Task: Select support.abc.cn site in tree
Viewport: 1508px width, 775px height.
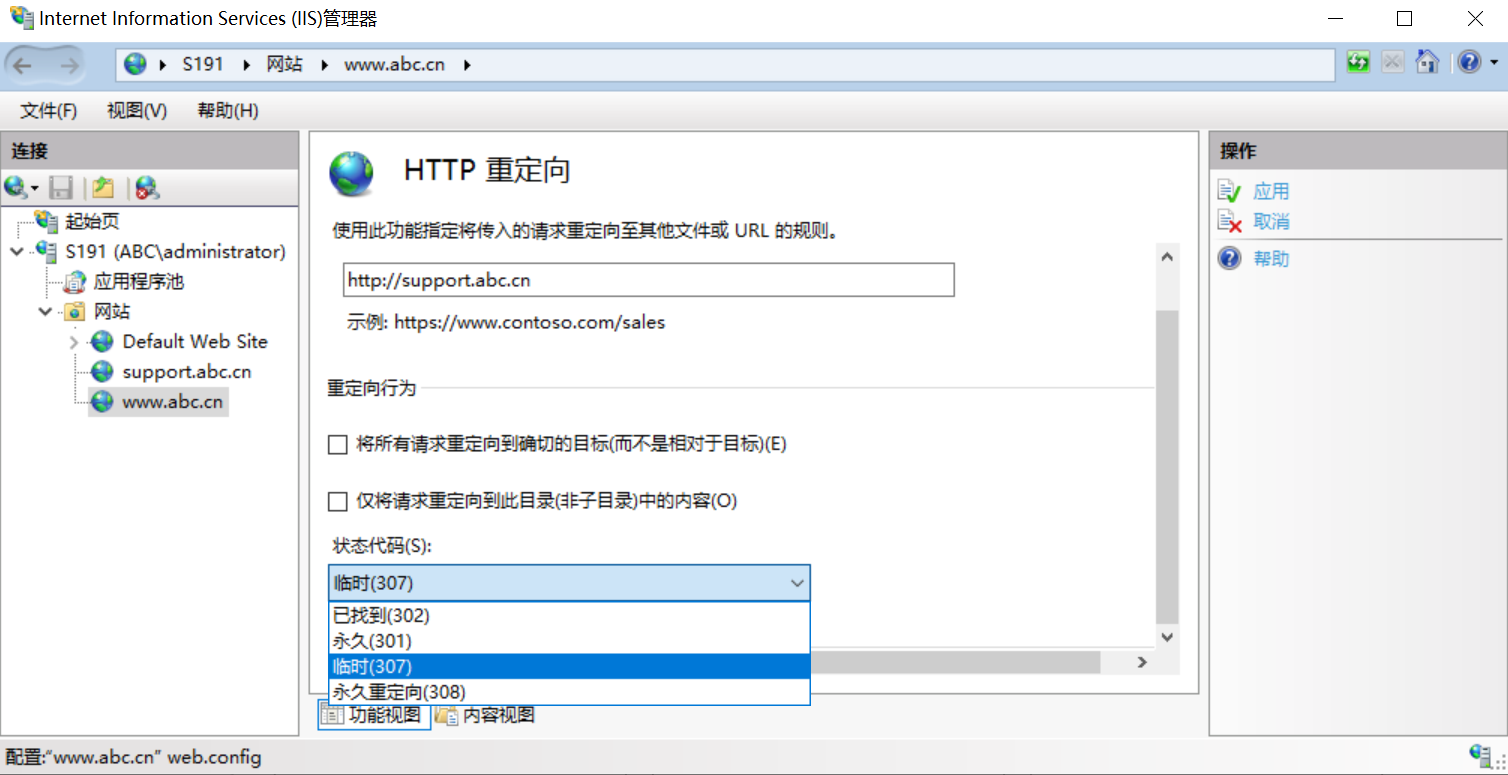Action: tap(186, 372)
